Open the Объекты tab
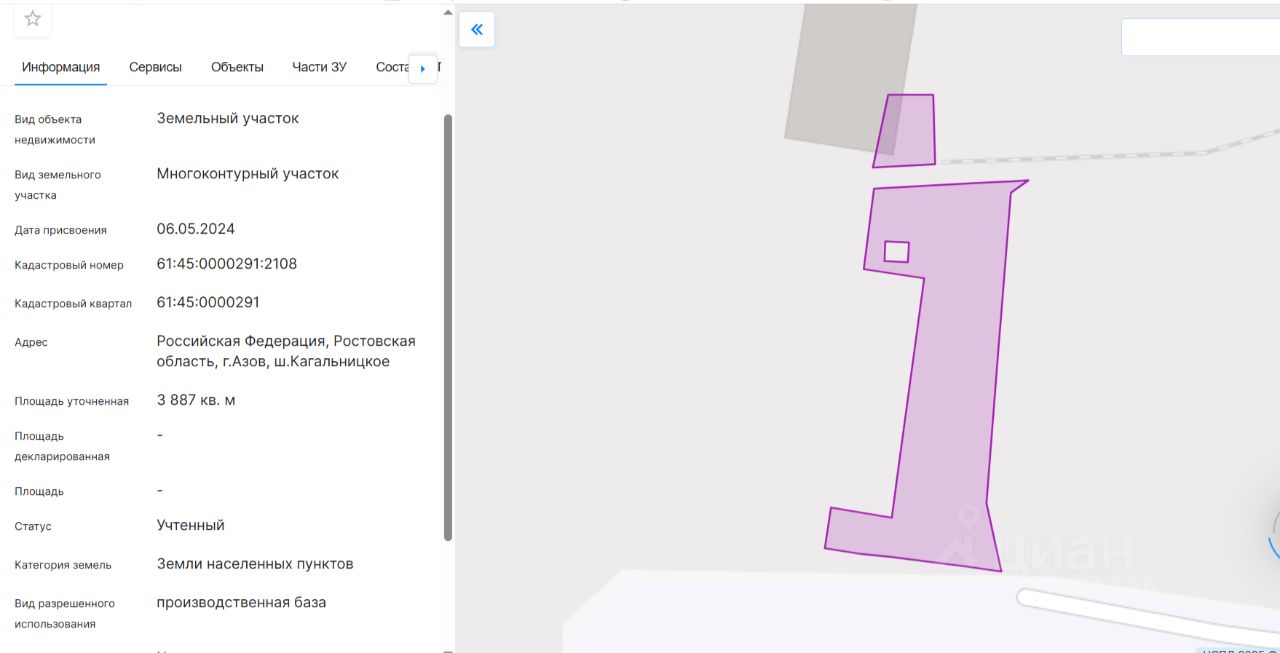The image size is (1280, 653). coord(237,67)
